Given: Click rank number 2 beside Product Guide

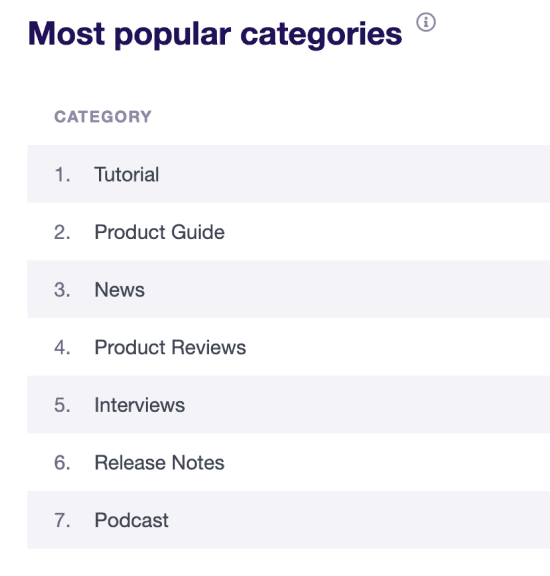Looking at the screenshot, I should [x=62, y=232].
